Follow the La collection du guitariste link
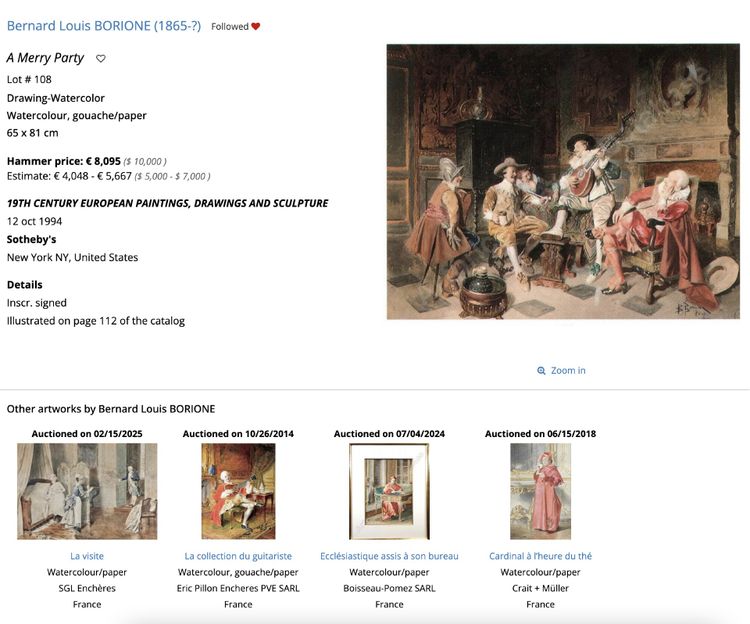 click(x=238, y=556)
